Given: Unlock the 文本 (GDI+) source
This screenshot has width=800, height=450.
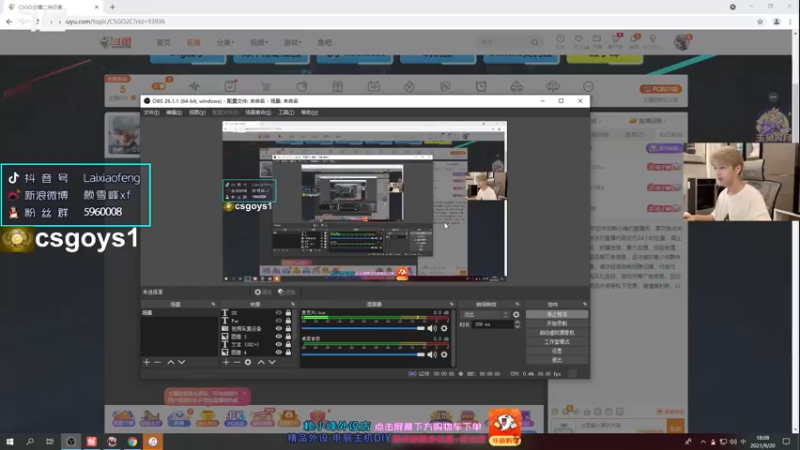Looking at the screenshot, I should click(x=288, y=344).
